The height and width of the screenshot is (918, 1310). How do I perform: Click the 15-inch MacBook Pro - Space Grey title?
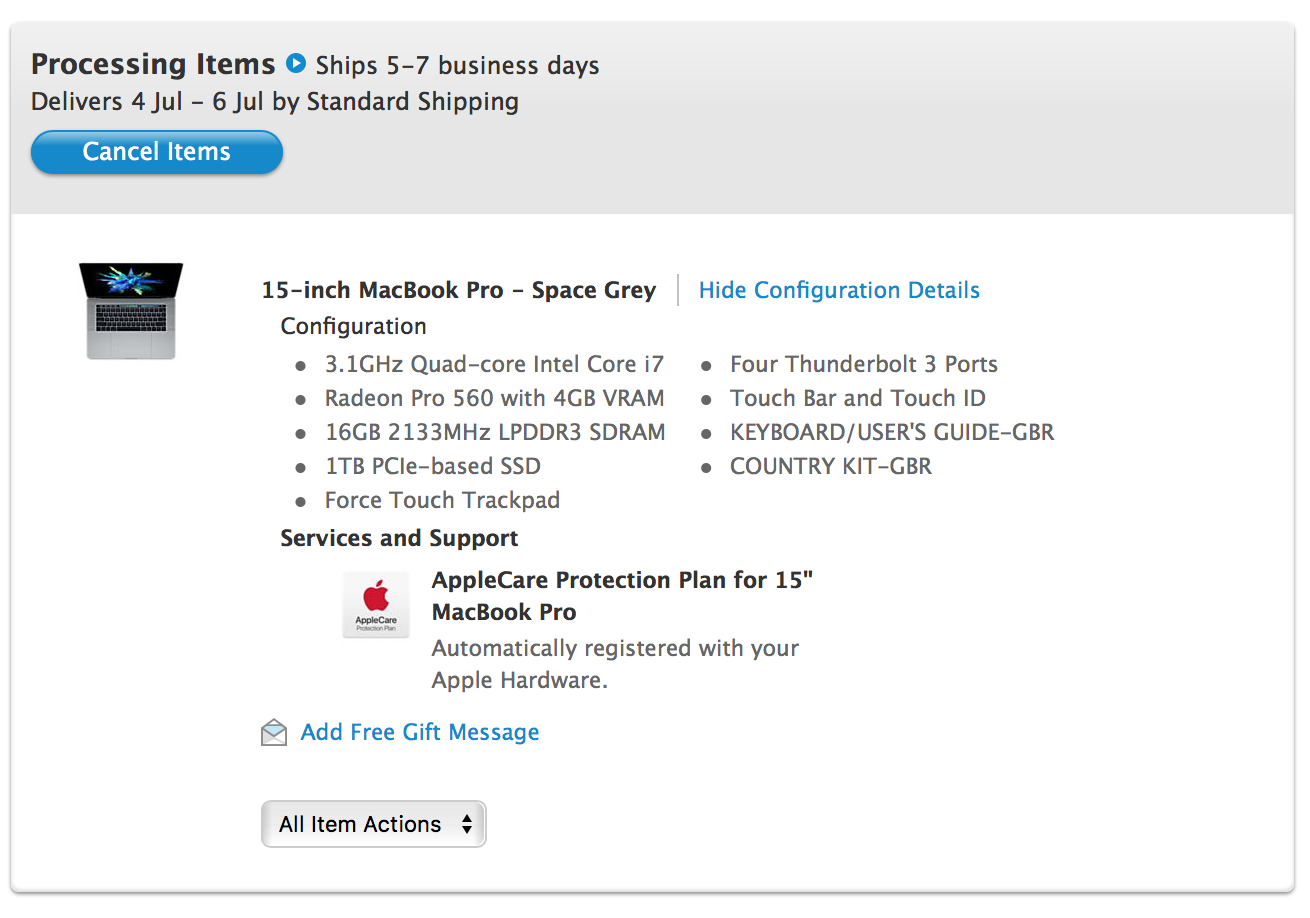(x=459, y=291)
